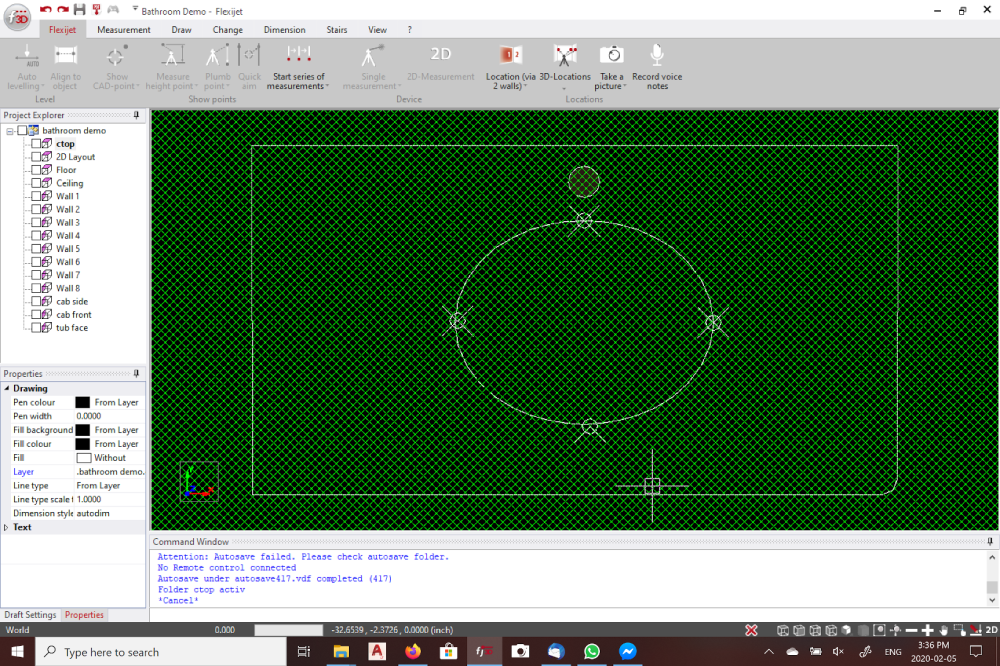This screenshot has width=1000, height=666.
Task: Collapse the Drawing properties section
Action: (7, 388)
